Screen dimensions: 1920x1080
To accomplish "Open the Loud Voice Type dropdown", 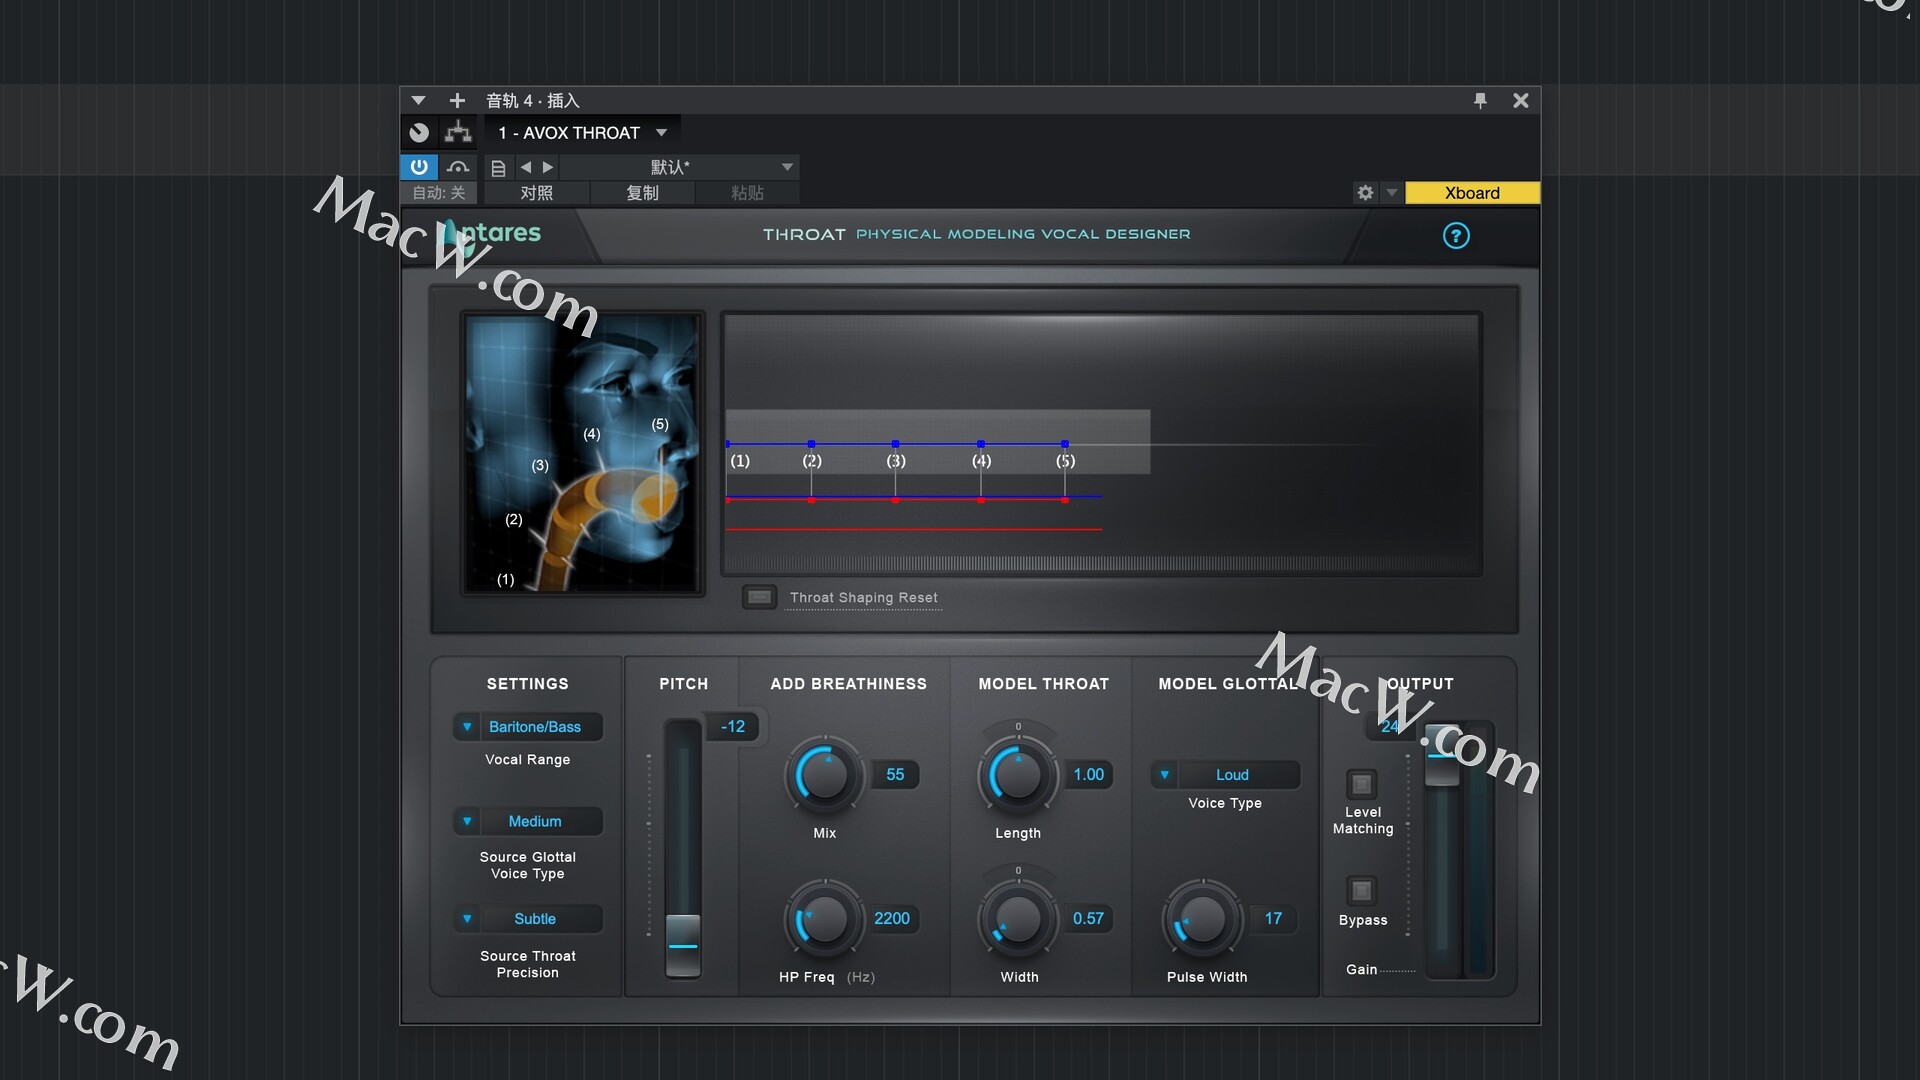I will (x=1226, y=775).
